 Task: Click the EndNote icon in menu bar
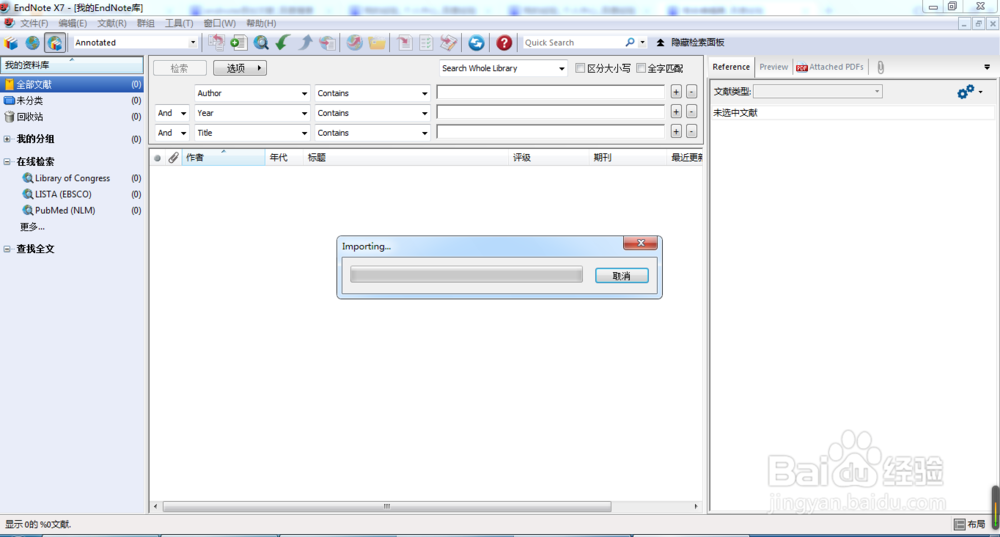[8, 23]
